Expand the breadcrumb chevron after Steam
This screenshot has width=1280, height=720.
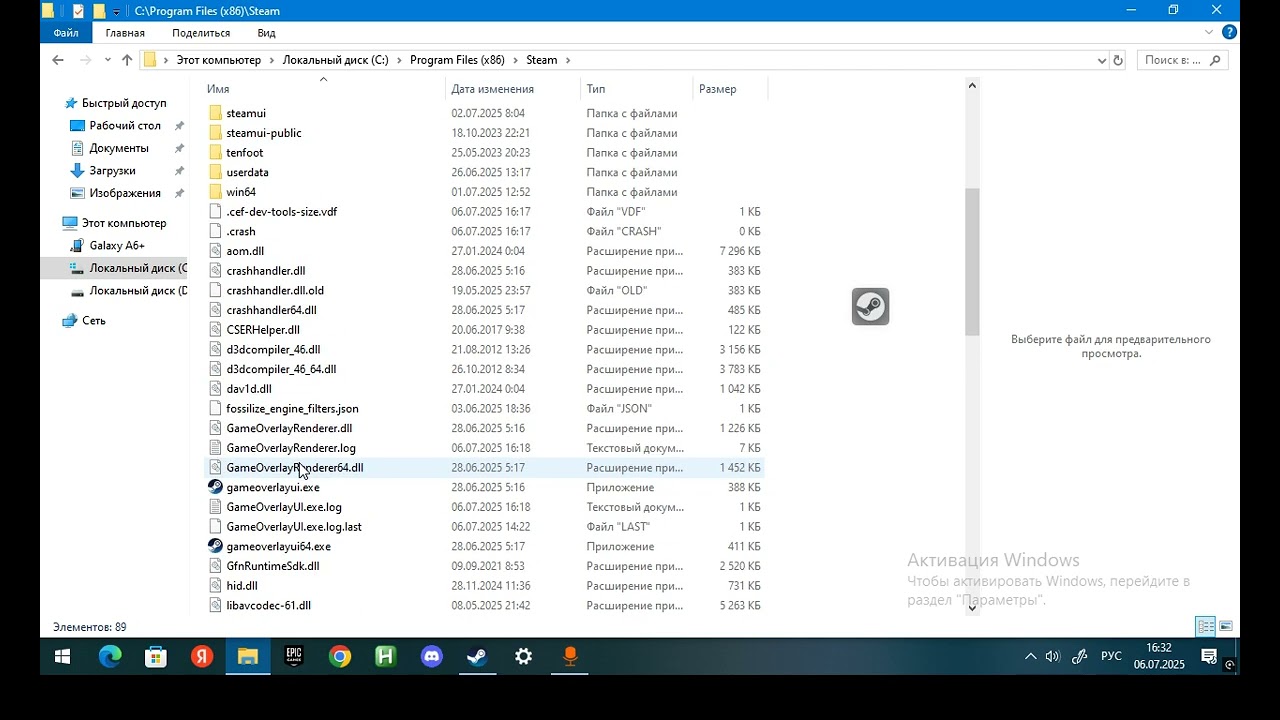[x=568, y=60]
